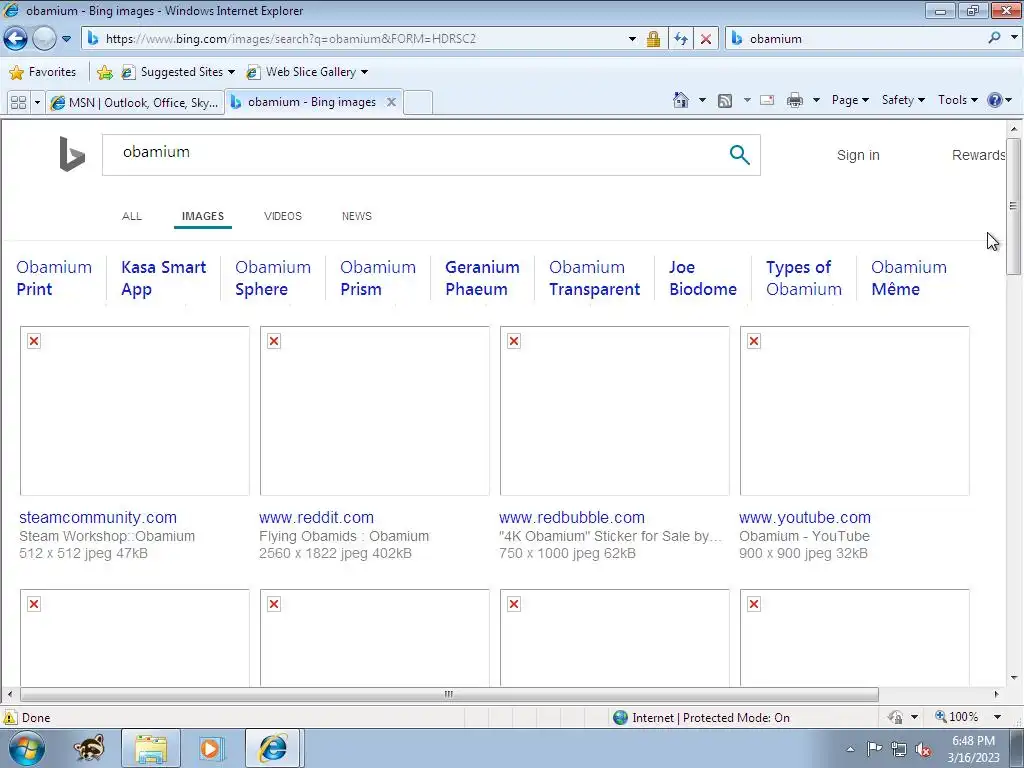Click the Obamium Sphere suggestion
The width and height of the screenshot is (1024, 768).
(273, 278)
